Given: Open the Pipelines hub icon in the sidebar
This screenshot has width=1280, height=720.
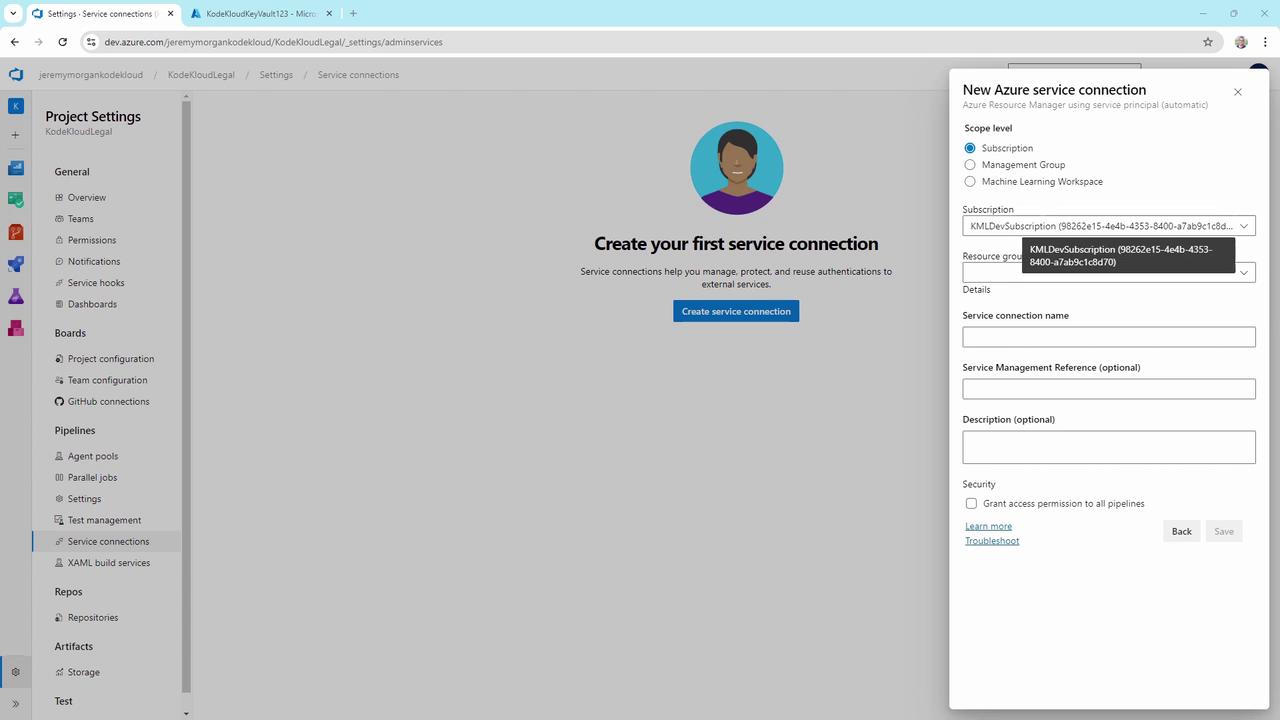Looking at the screenshot, I should [15, 264].
